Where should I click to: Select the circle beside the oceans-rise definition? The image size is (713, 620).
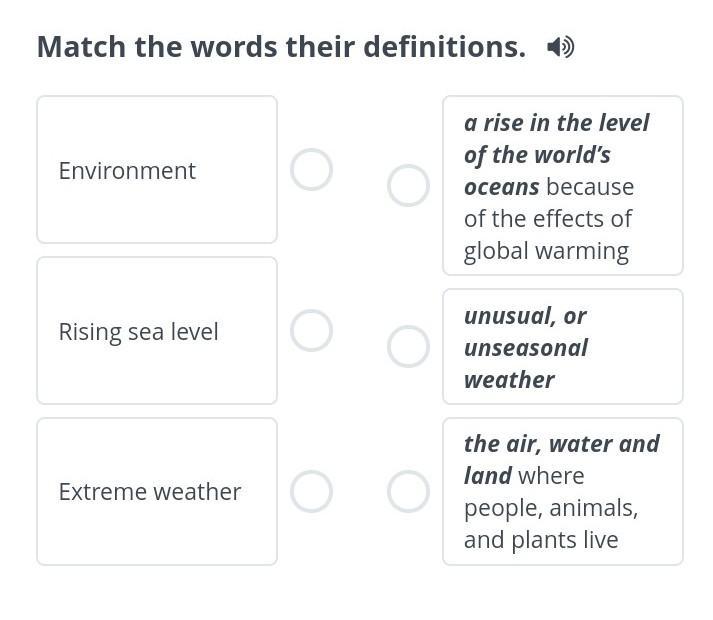click(x=408, y=186)
